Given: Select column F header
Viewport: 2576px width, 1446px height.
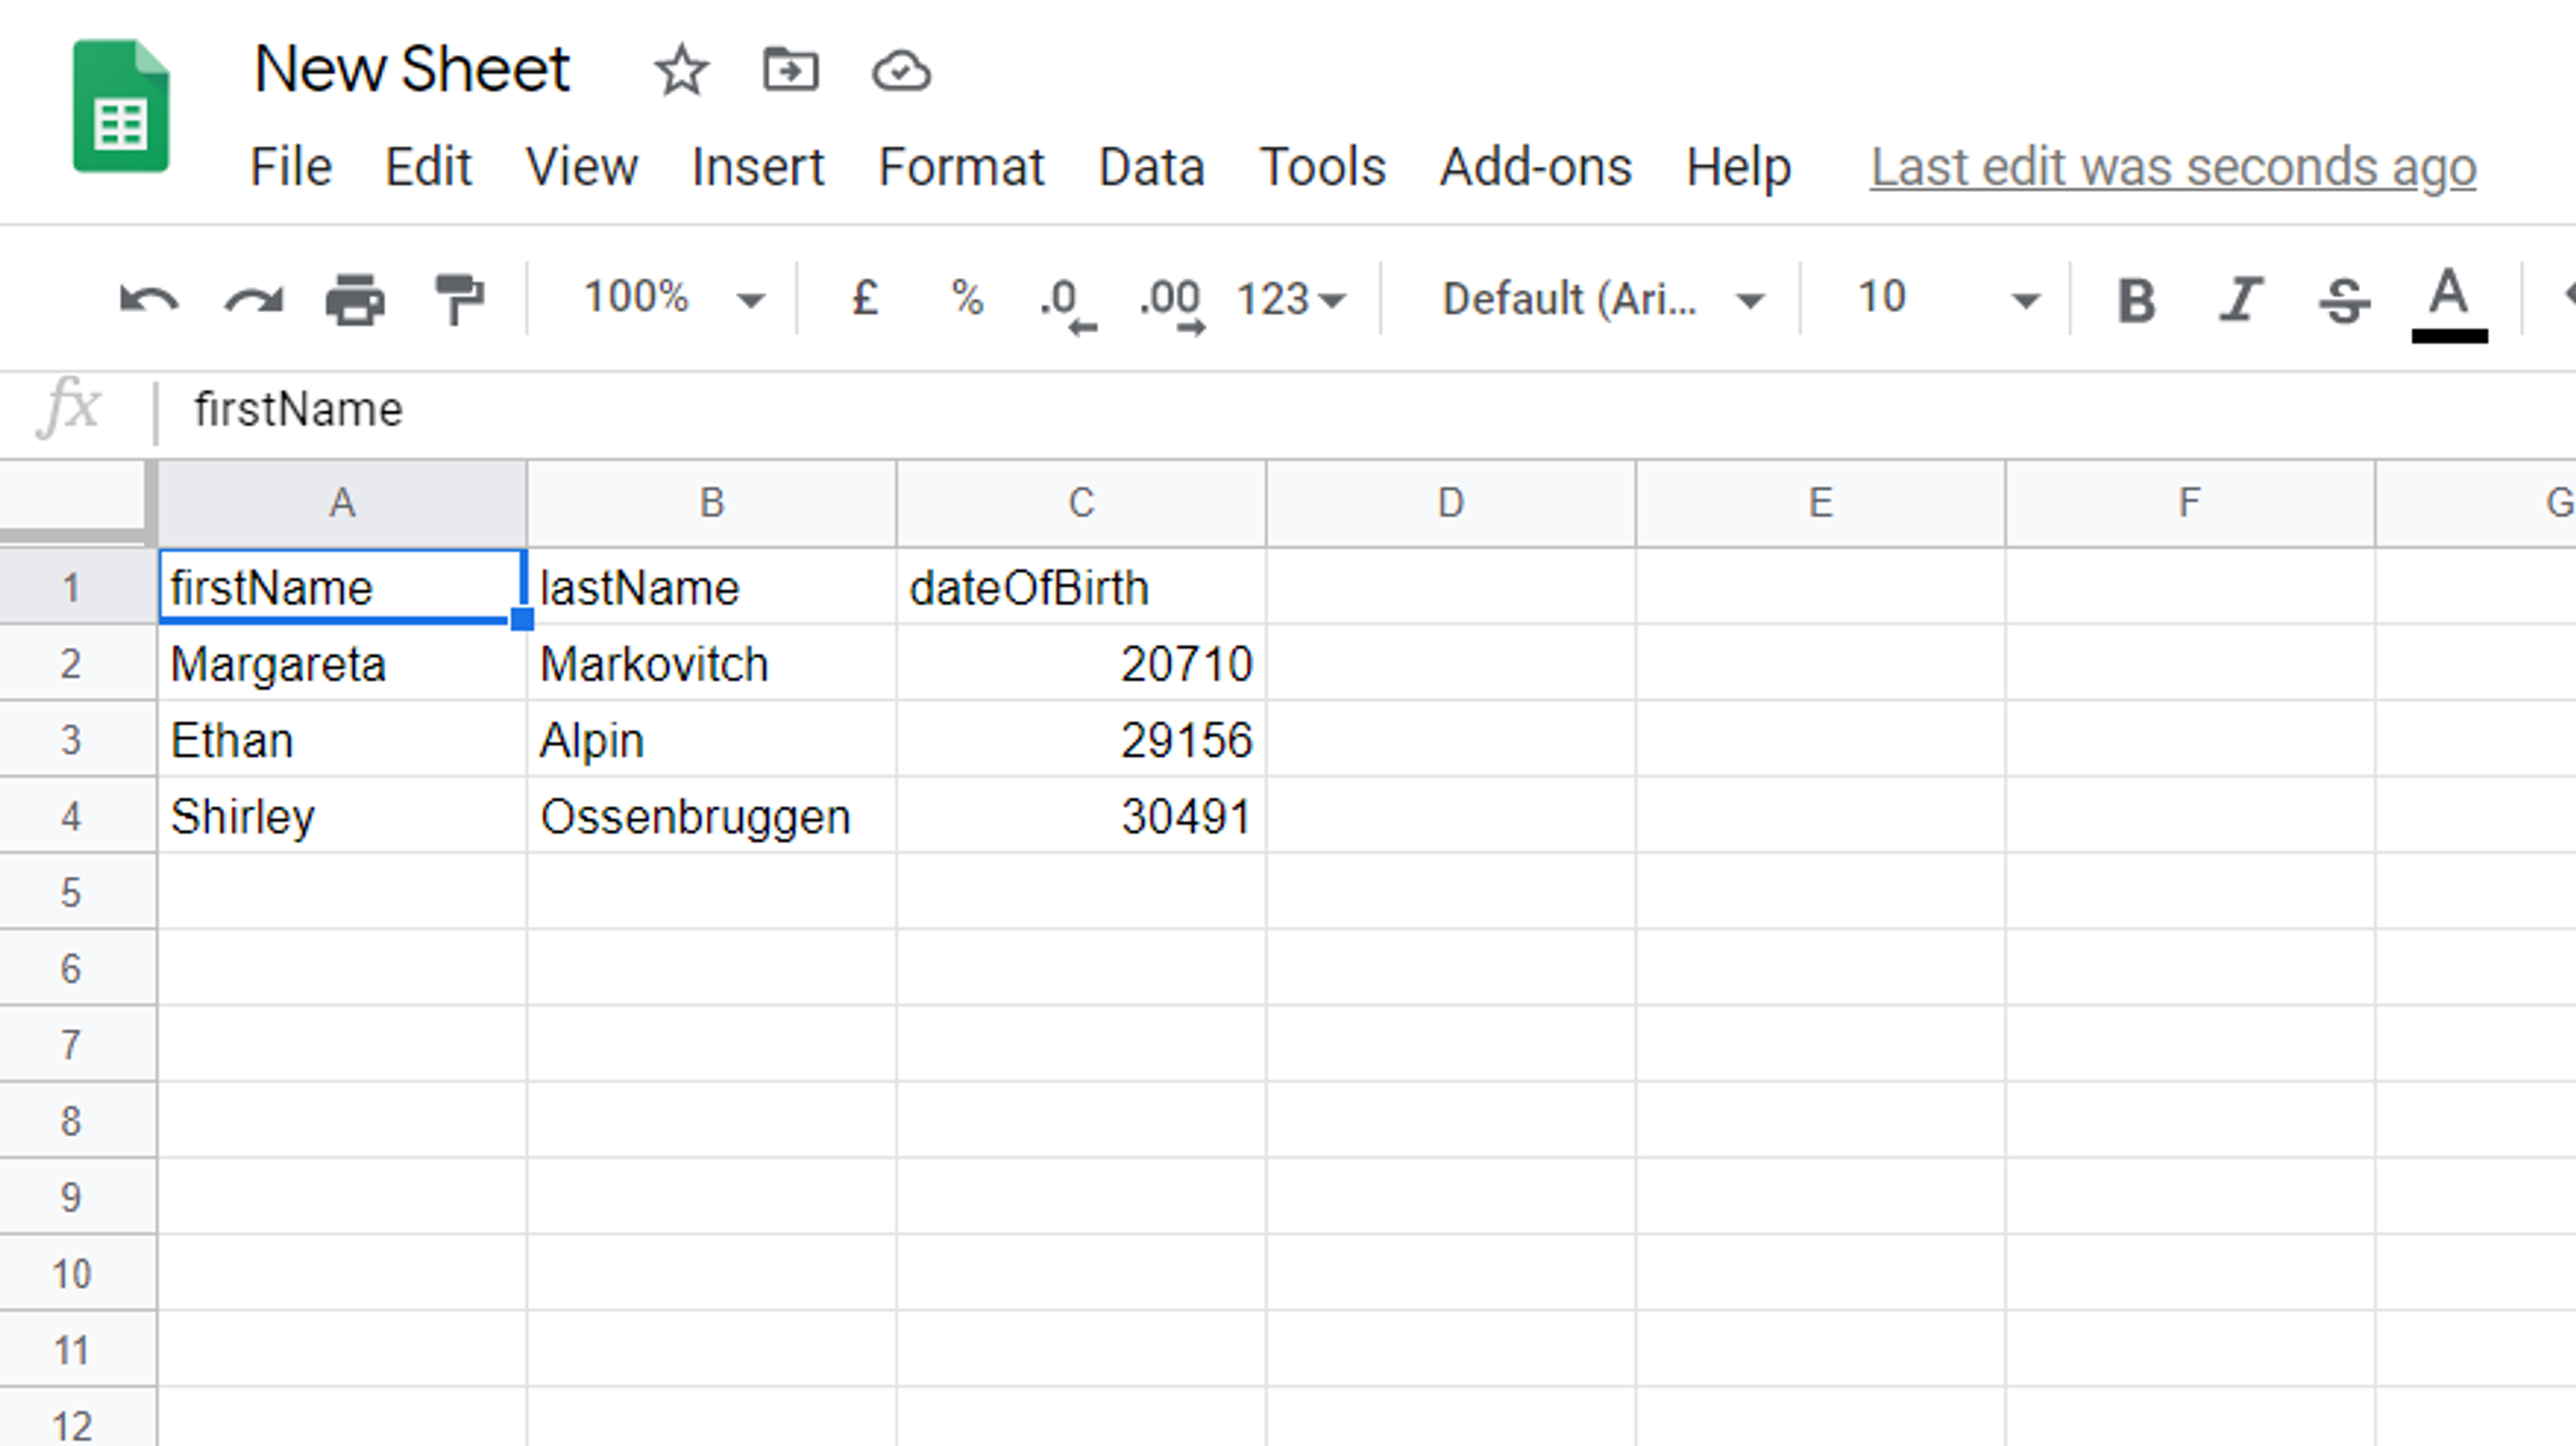Looking at the screenshot, I should [2190, 503].
